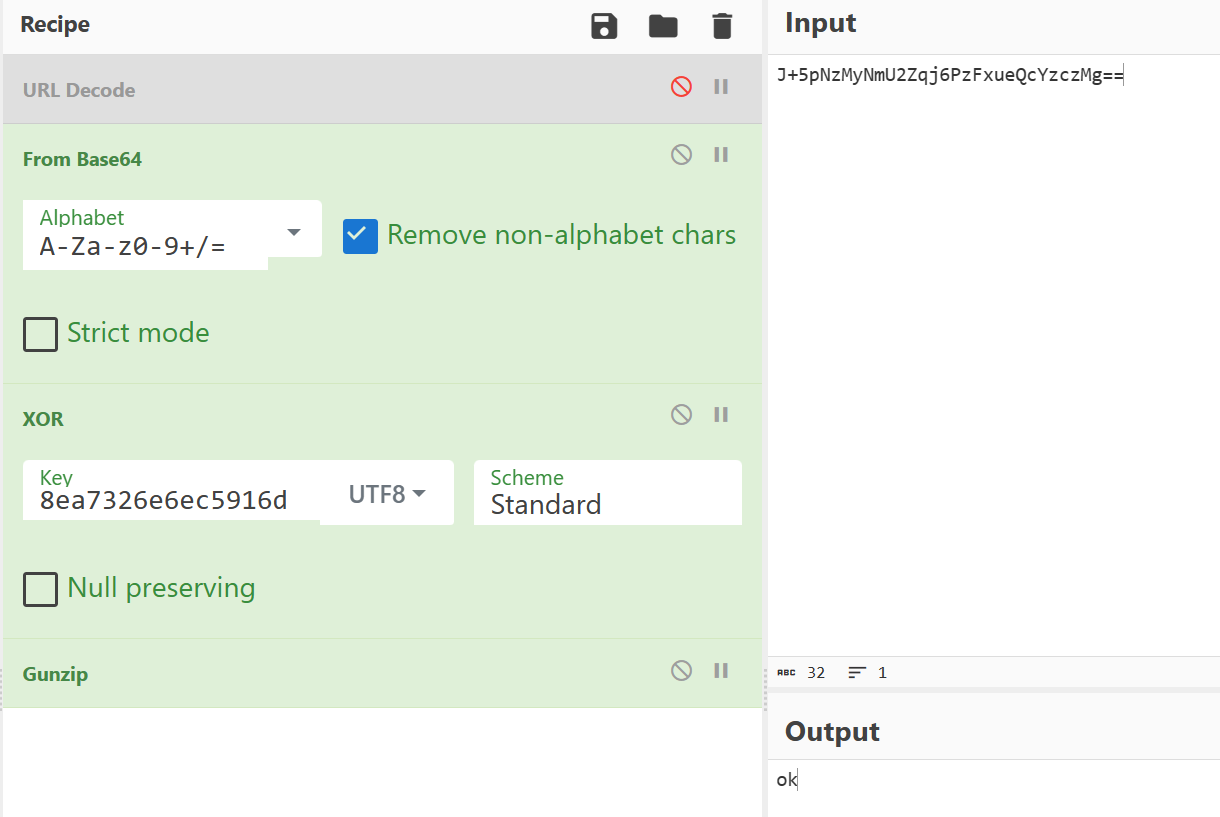Select the Gunzip operation title
This screenshot has height=817, width=1220.
[x=56, y=674]
